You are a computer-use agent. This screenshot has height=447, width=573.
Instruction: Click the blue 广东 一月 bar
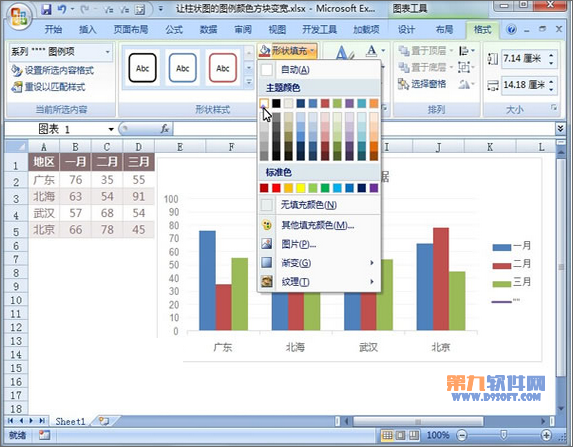pyautogui.click(x=207, y=280)
